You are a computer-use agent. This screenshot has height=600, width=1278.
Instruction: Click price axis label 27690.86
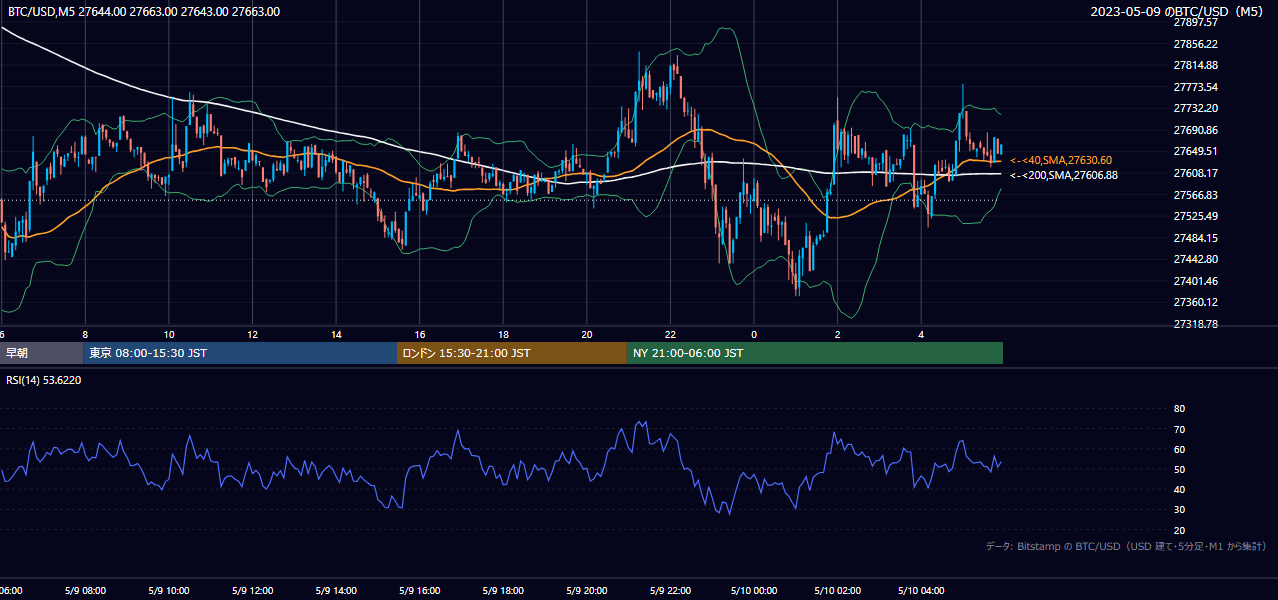click(x=1195, y=130)
